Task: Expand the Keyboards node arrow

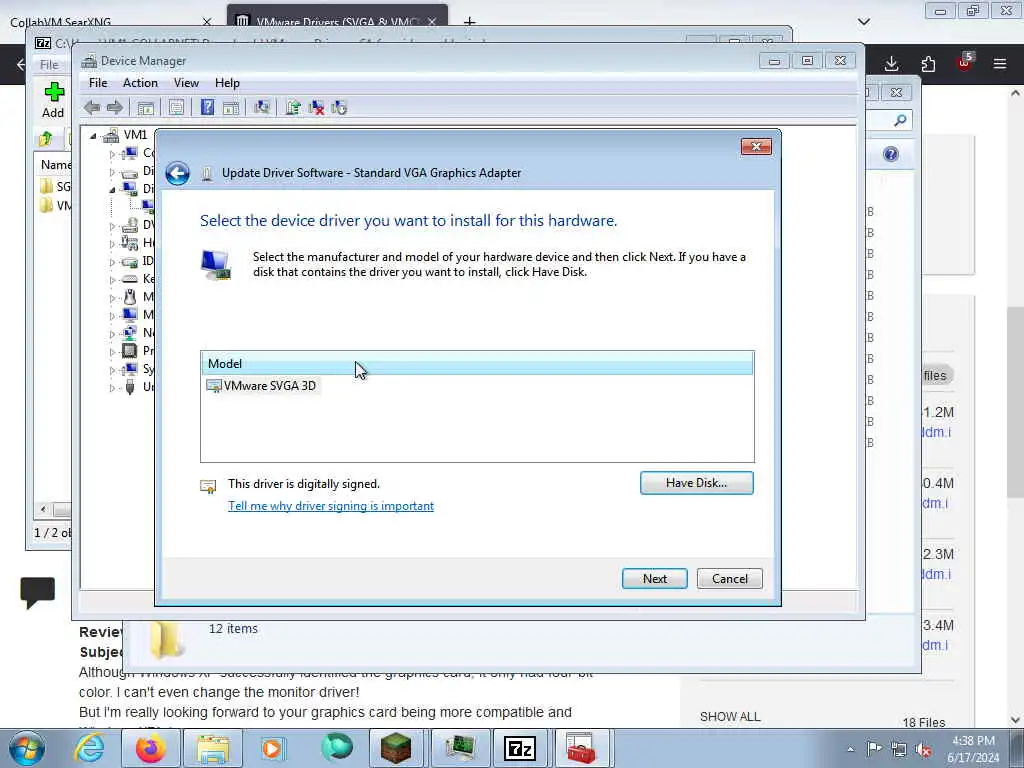Action: click(112, 280)
